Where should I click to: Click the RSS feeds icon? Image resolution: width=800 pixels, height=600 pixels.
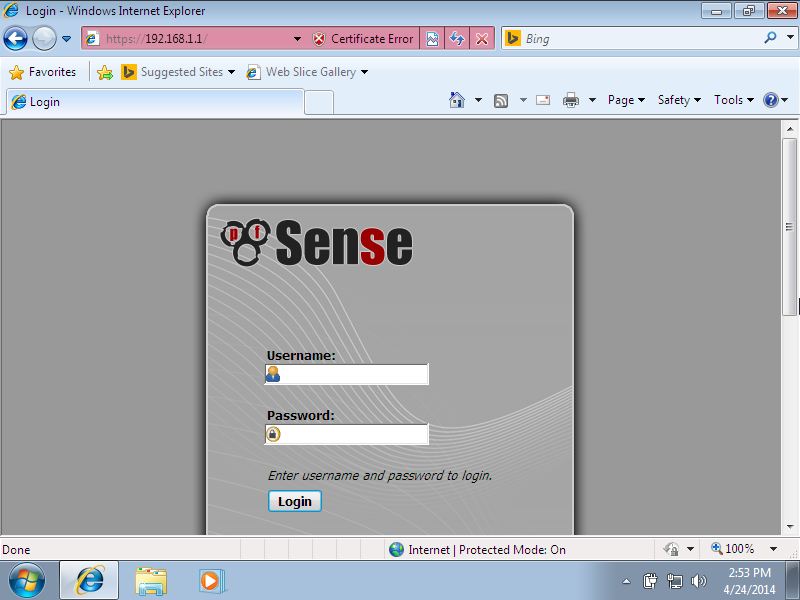pyautogui.click(x=501, y=101)
